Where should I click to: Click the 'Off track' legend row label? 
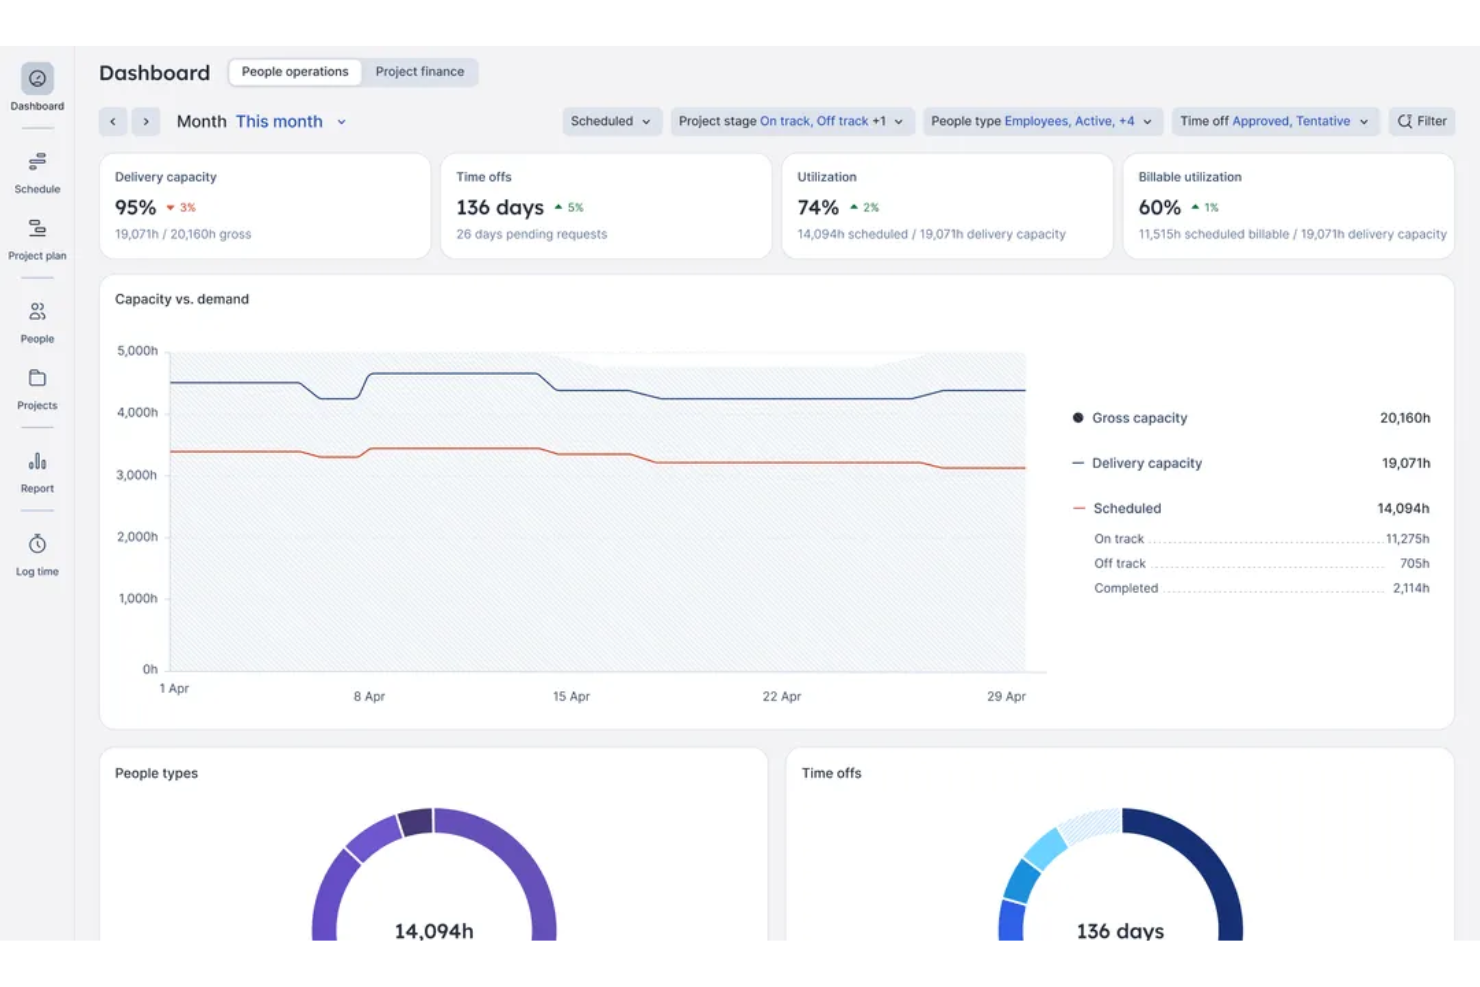(1120, 564)
